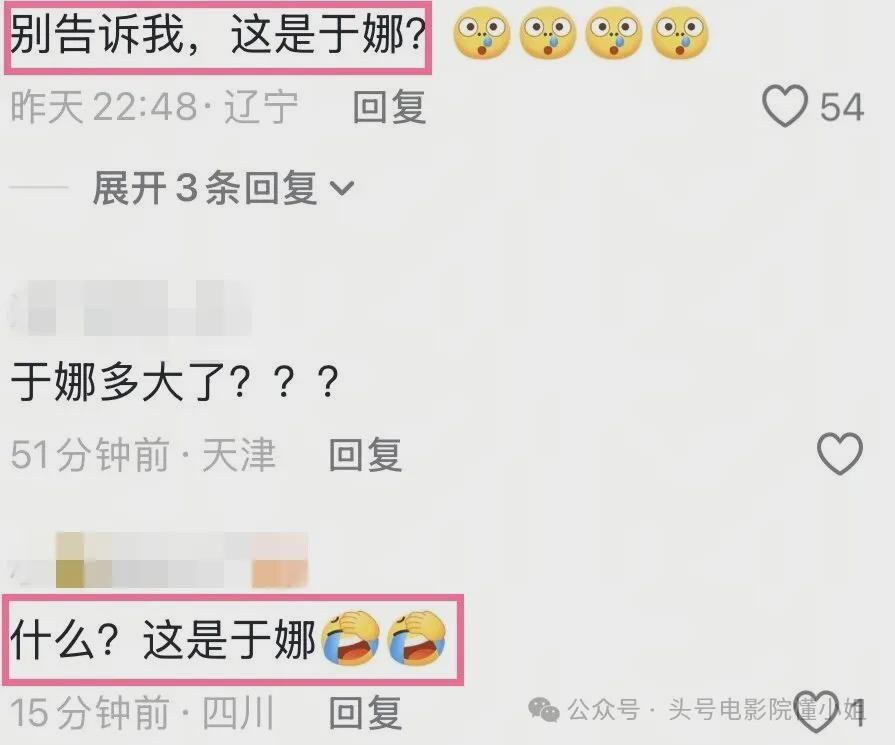Click the 54 like count number
Screen dimensions: 895x745
[x=842, y=107]
